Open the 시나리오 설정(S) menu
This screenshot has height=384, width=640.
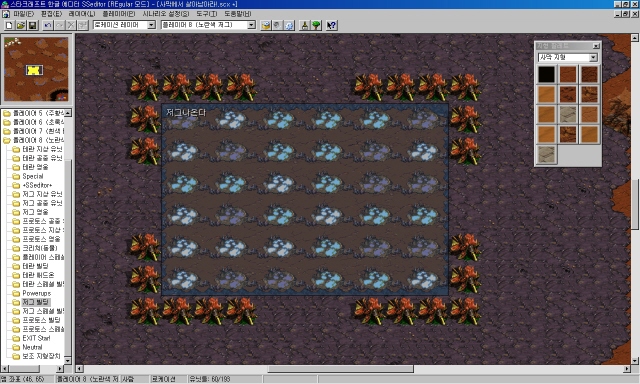[x=166, y=14]
